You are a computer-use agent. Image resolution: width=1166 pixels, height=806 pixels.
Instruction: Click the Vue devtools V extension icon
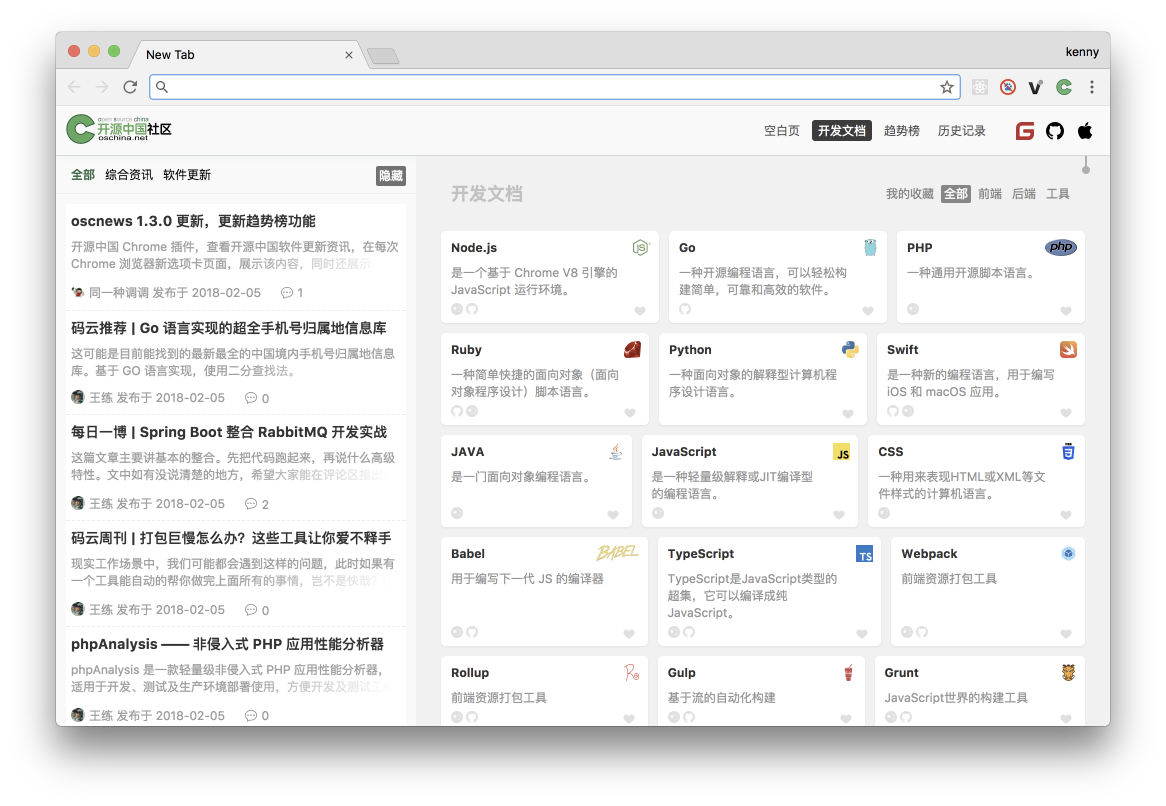(1035, 87)
